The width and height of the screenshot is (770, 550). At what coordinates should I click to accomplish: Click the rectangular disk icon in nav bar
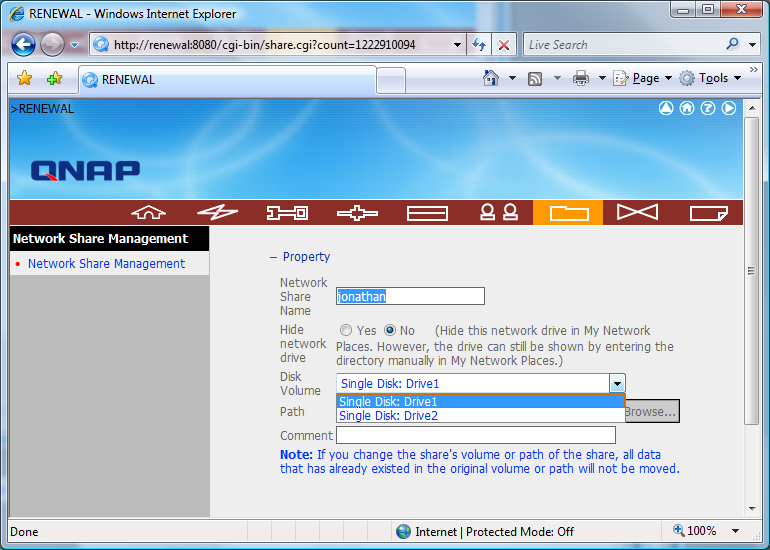click(x=427, y=212)
